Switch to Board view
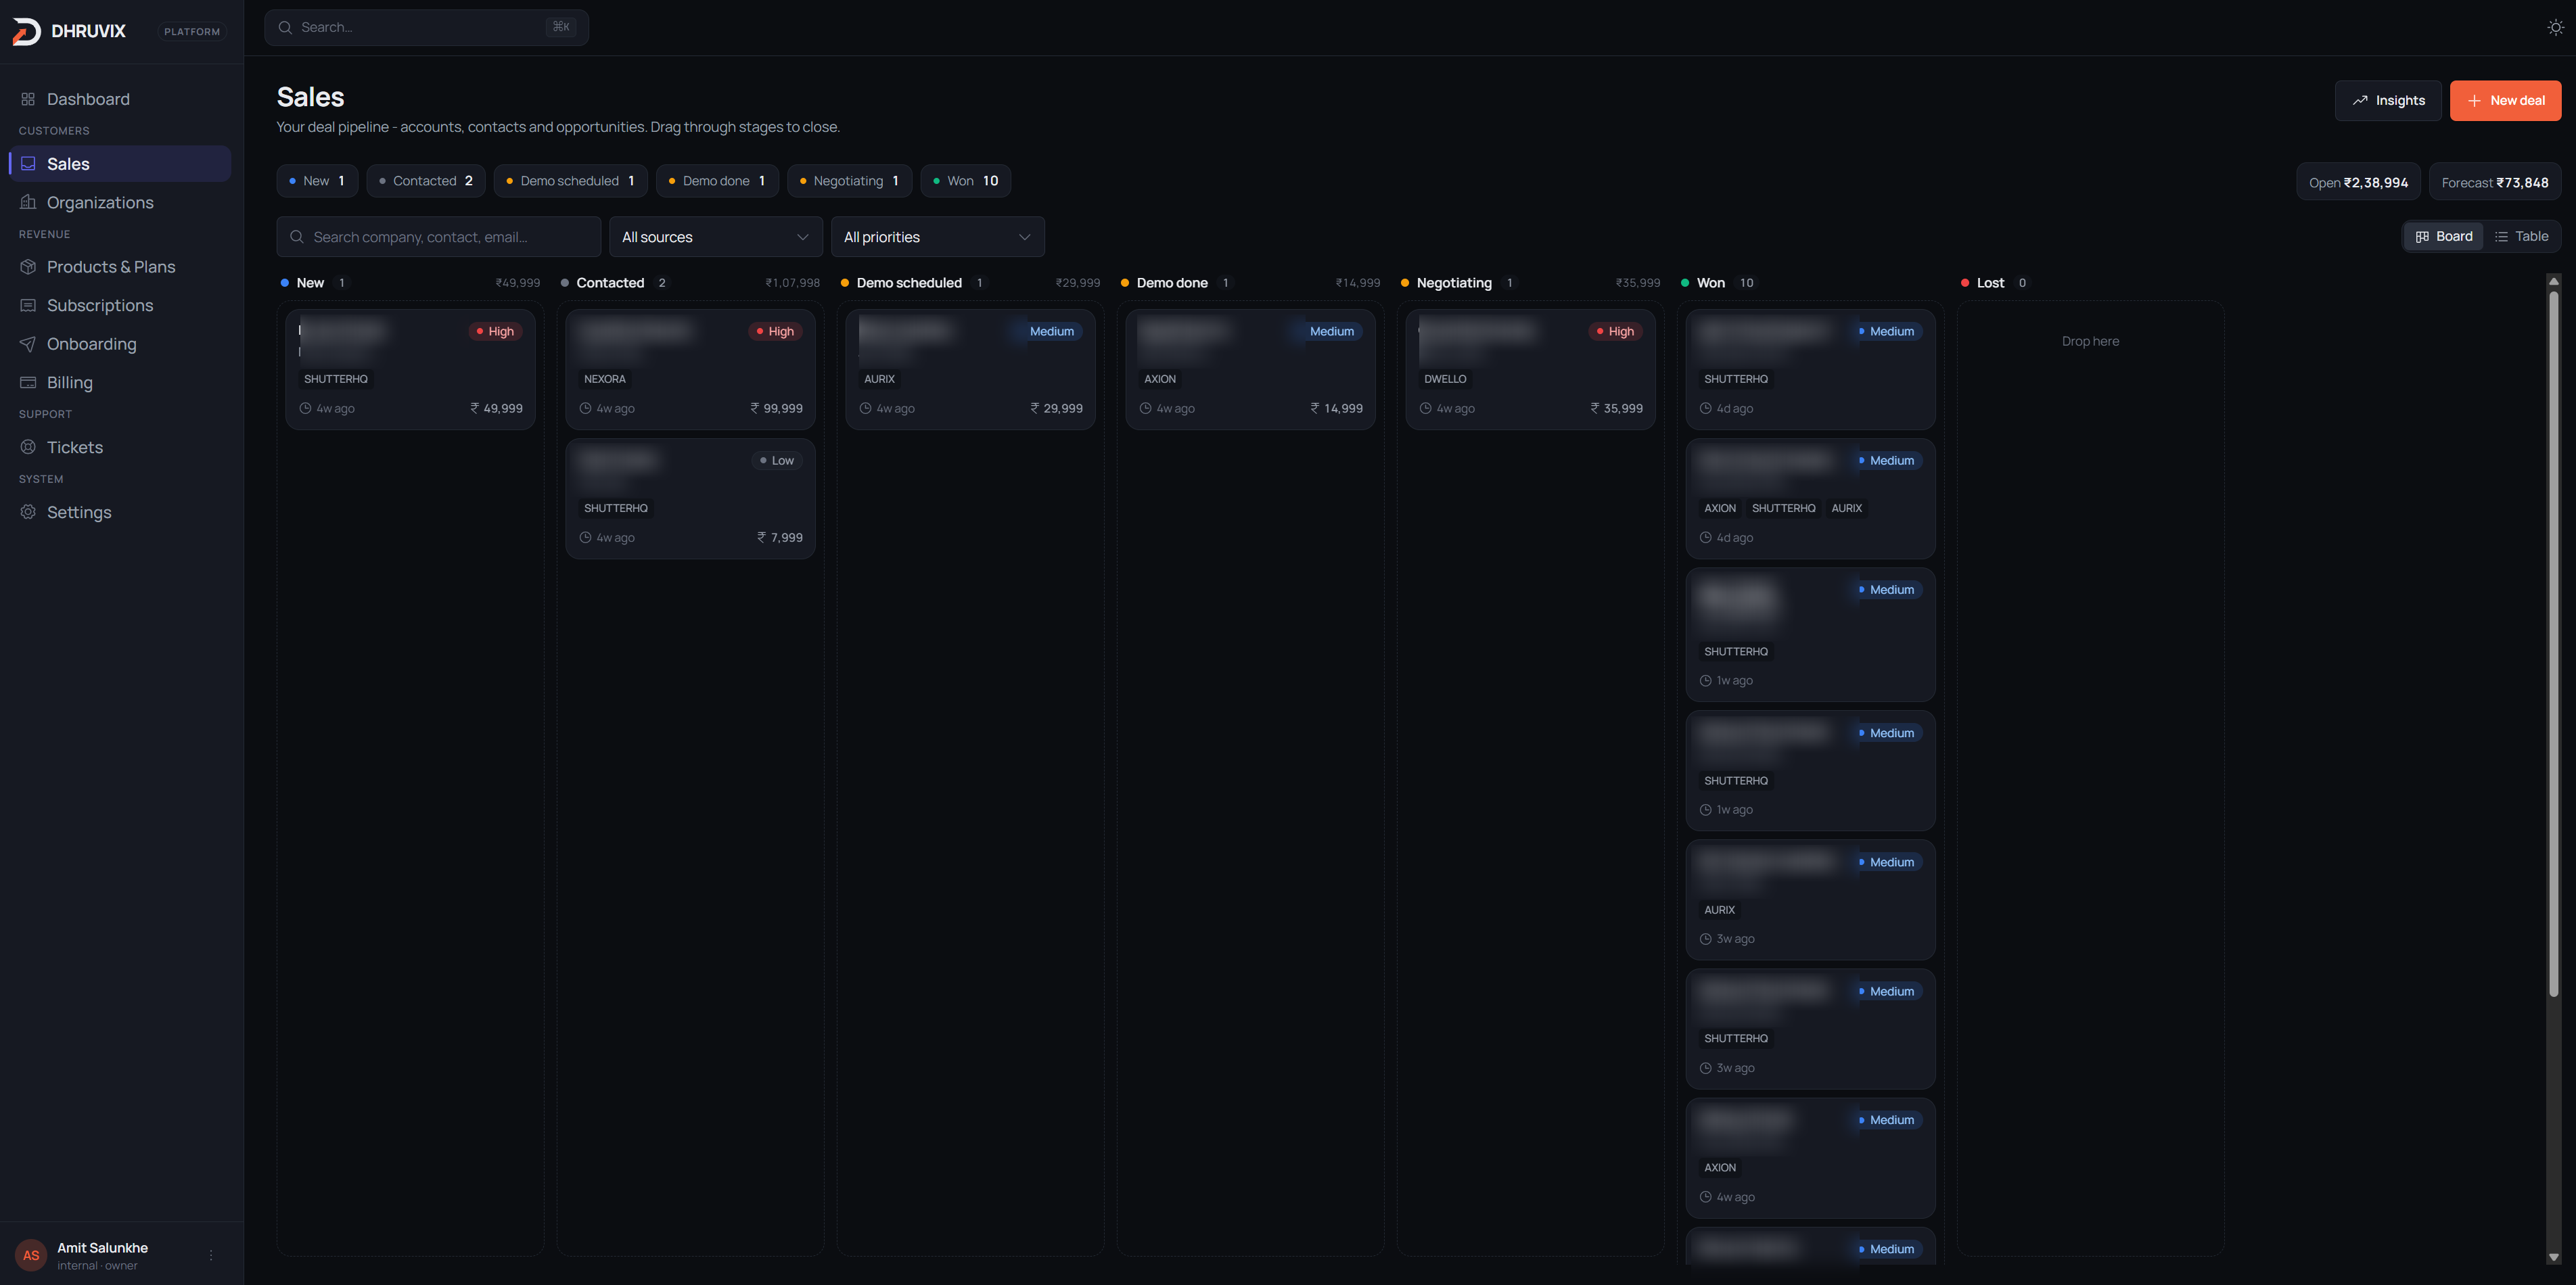This screenshot has height=1285, width=2576. point(2443,237)
